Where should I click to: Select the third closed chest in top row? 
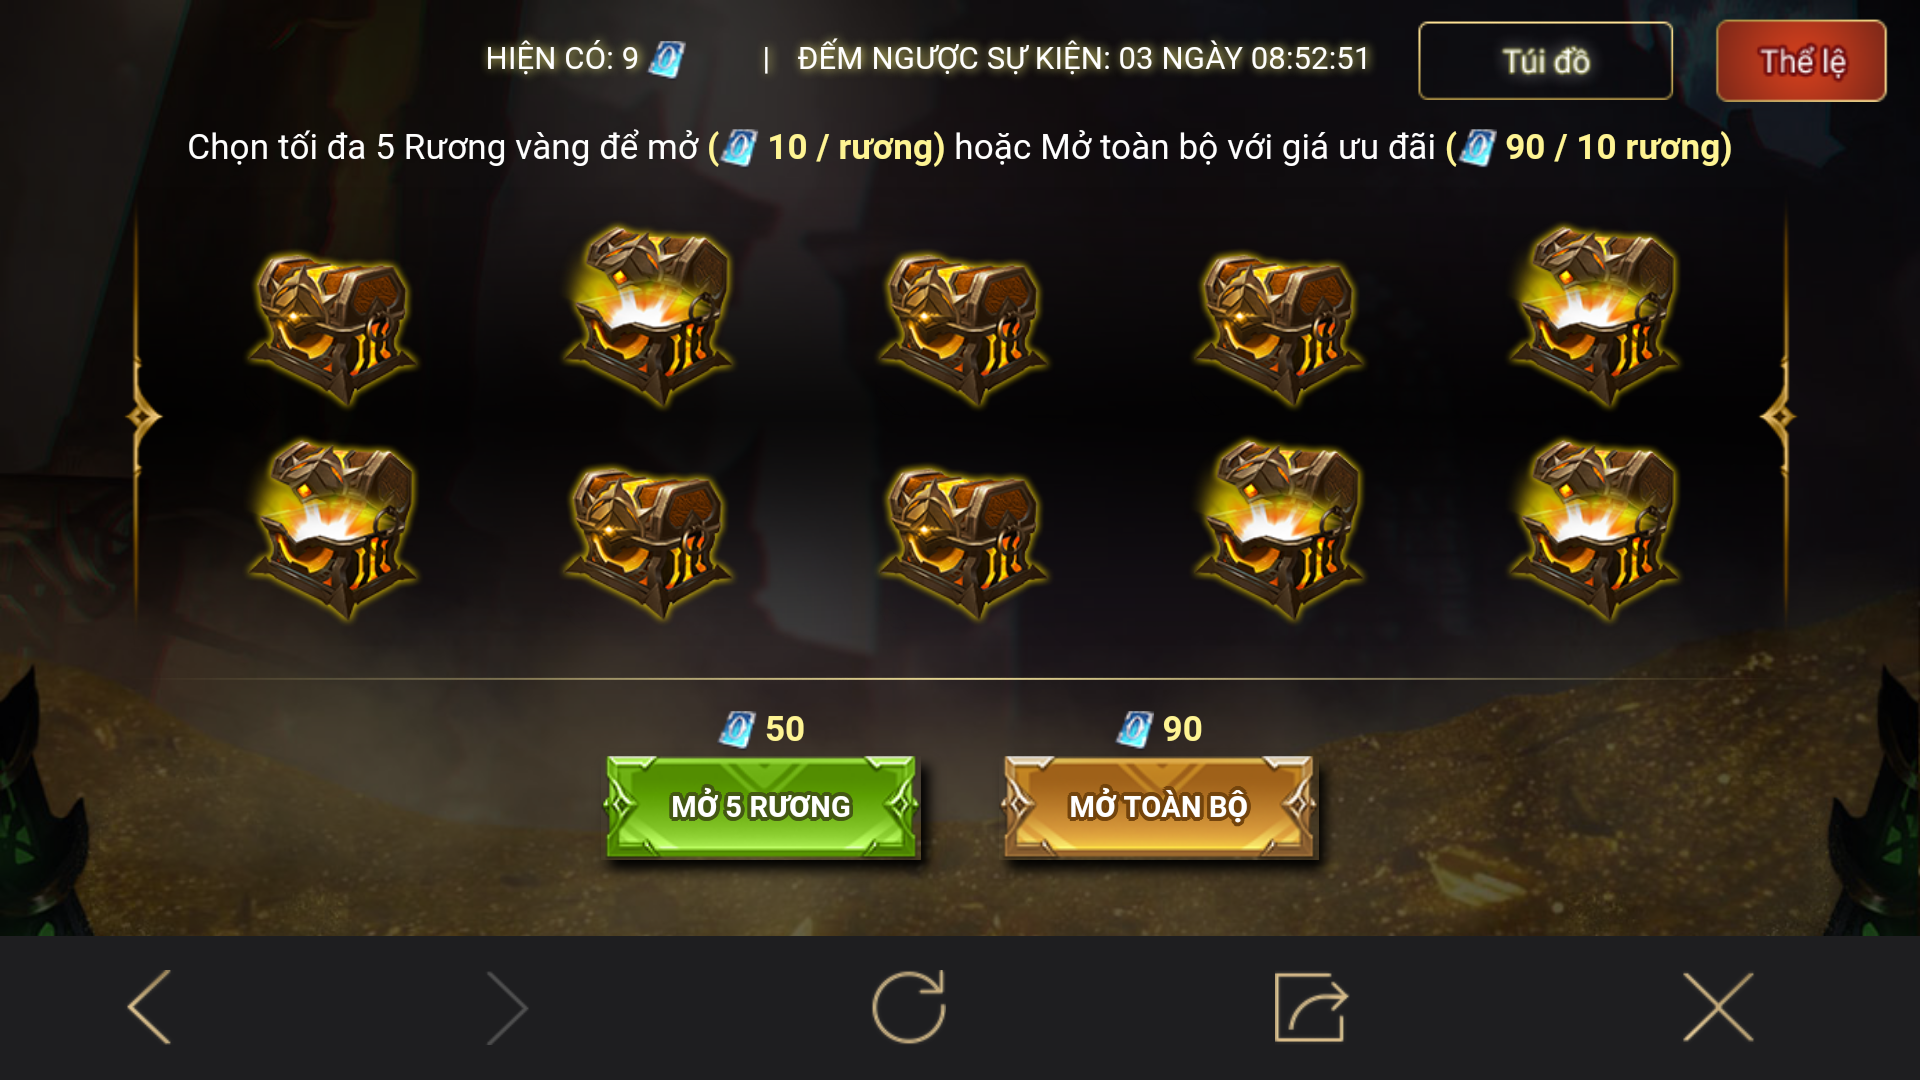pyautogui.click(x=963, y=330)
